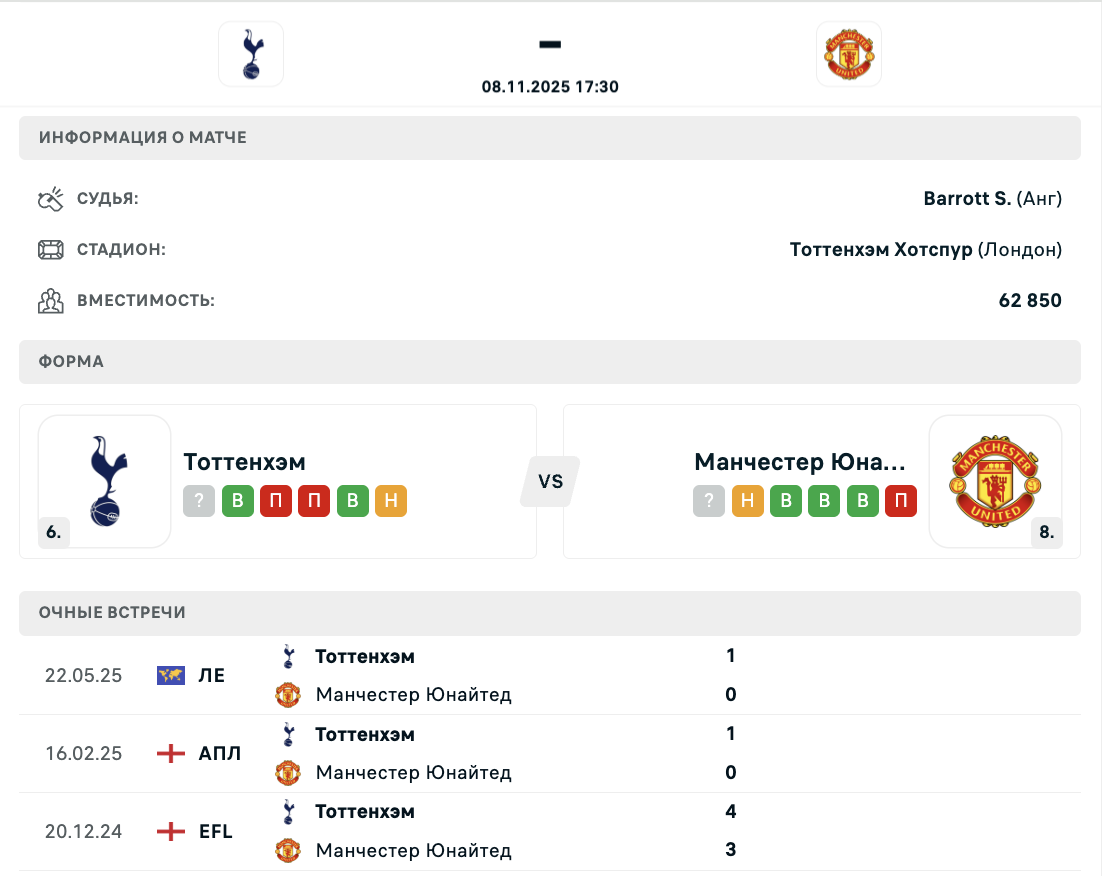Viewport: 1102px width, 876px height.
Task: Click Tottenham's orange draw form badge
Action: click(x=391, y=501)
